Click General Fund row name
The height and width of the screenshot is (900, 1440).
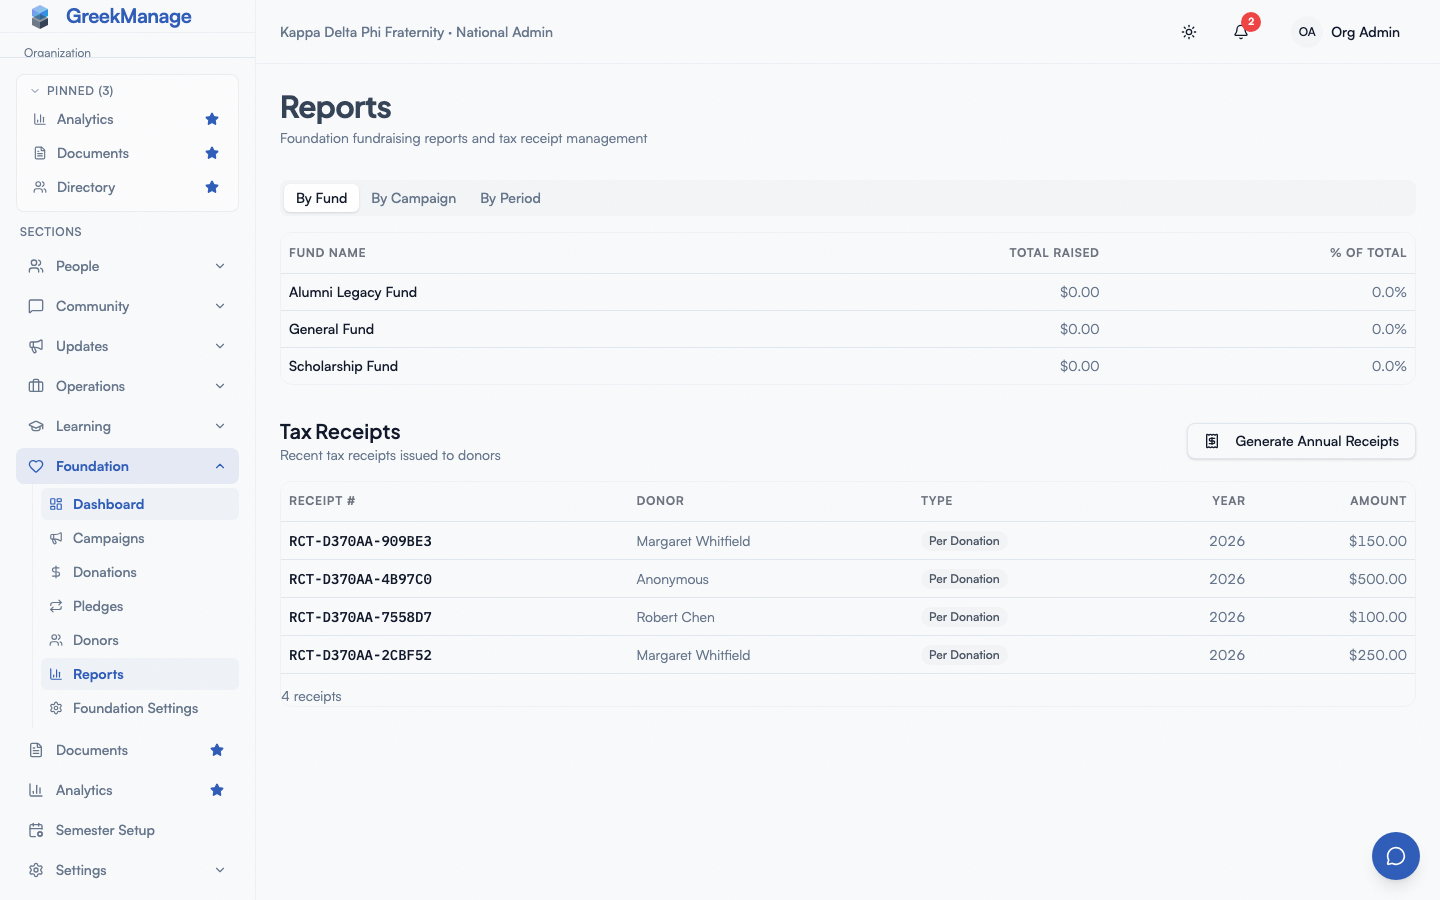pos(331,329)
